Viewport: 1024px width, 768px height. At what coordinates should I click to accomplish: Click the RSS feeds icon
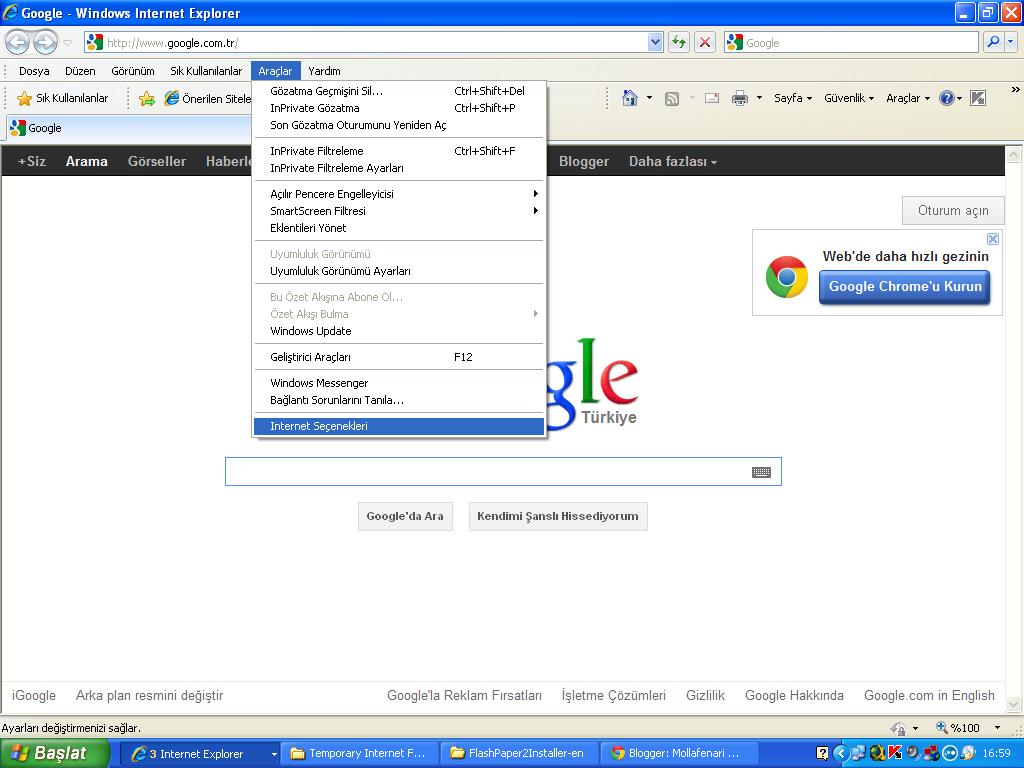click(x=671, y=99)
